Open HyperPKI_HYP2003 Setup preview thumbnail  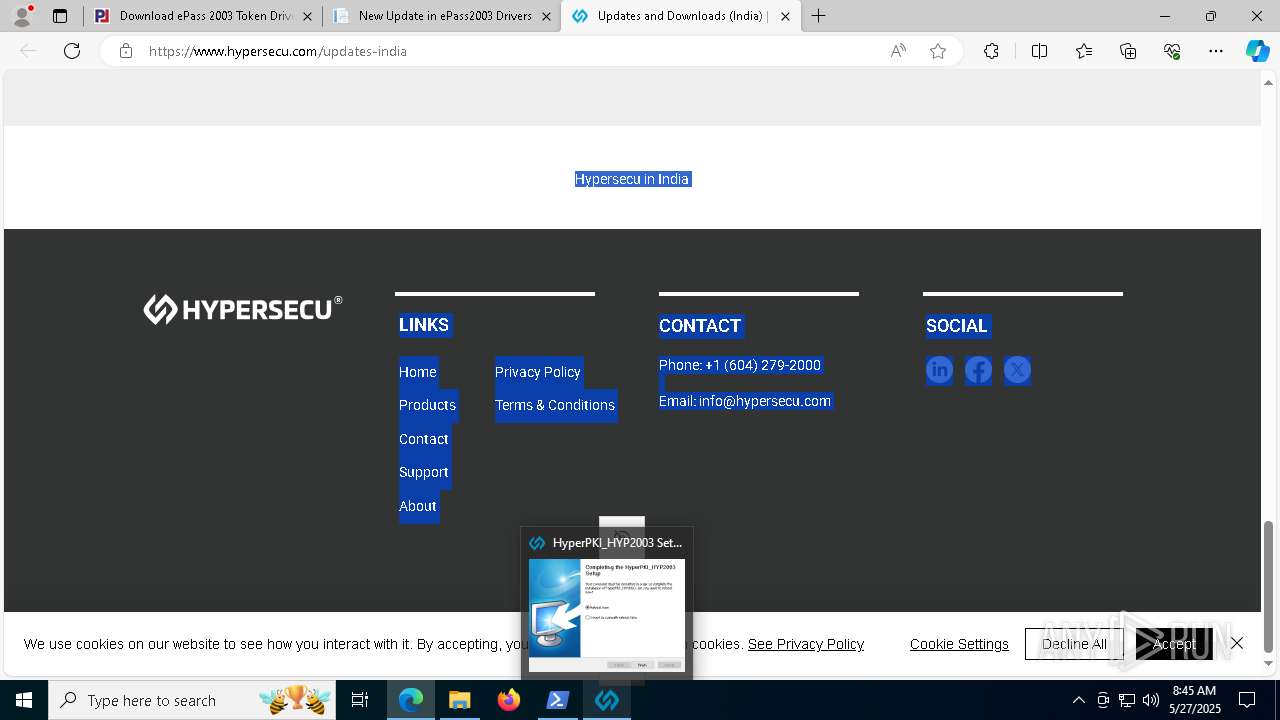(607, 604)
